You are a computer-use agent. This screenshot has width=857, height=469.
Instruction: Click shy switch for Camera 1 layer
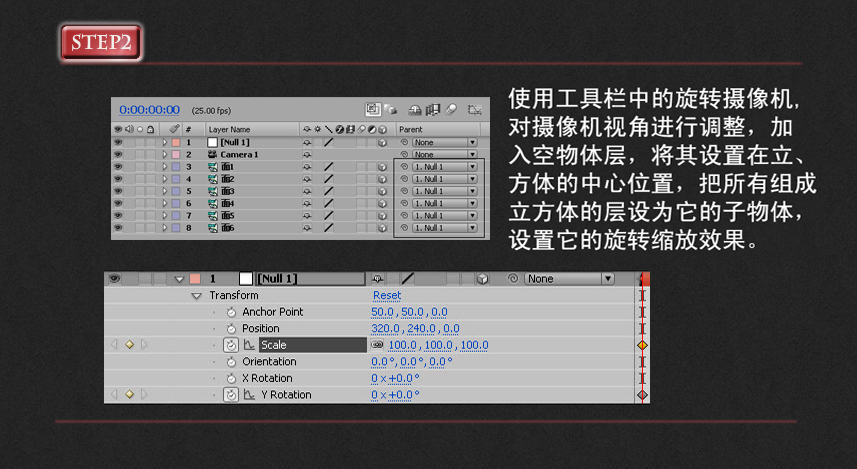307,155
